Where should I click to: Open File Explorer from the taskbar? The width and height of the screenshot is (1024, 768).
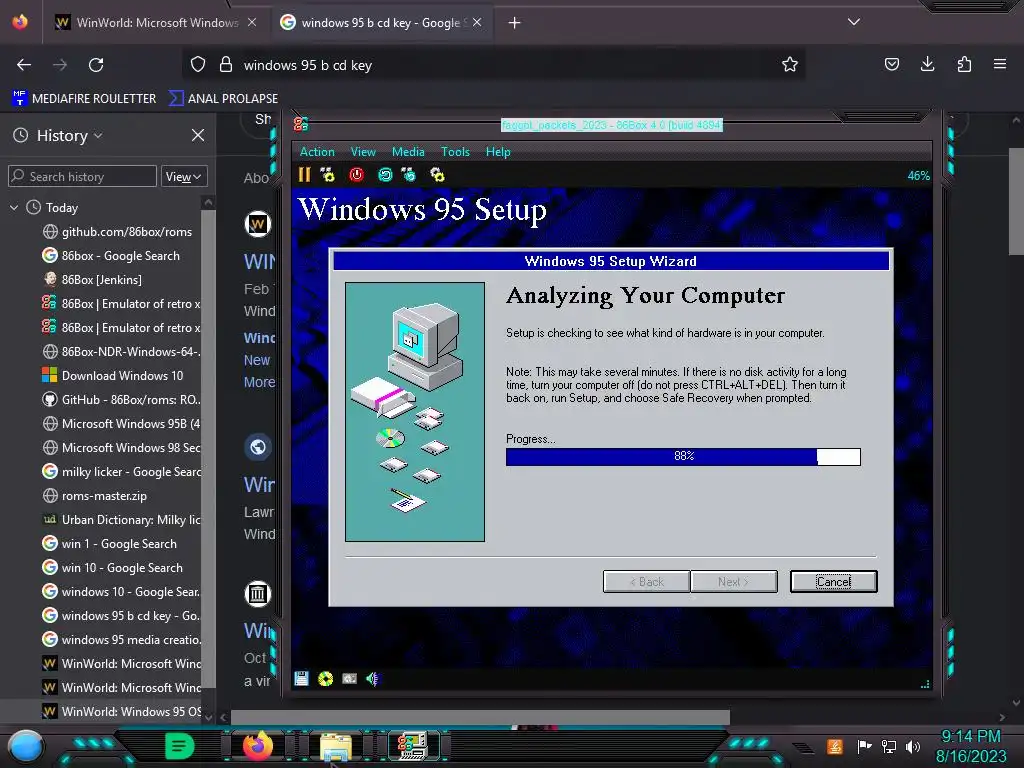(336, 746)
